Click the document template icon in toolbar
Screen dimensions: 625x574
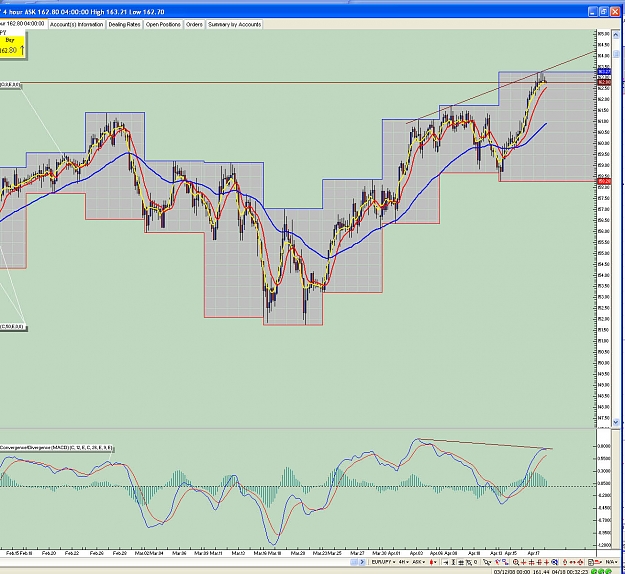pos(591,562)
